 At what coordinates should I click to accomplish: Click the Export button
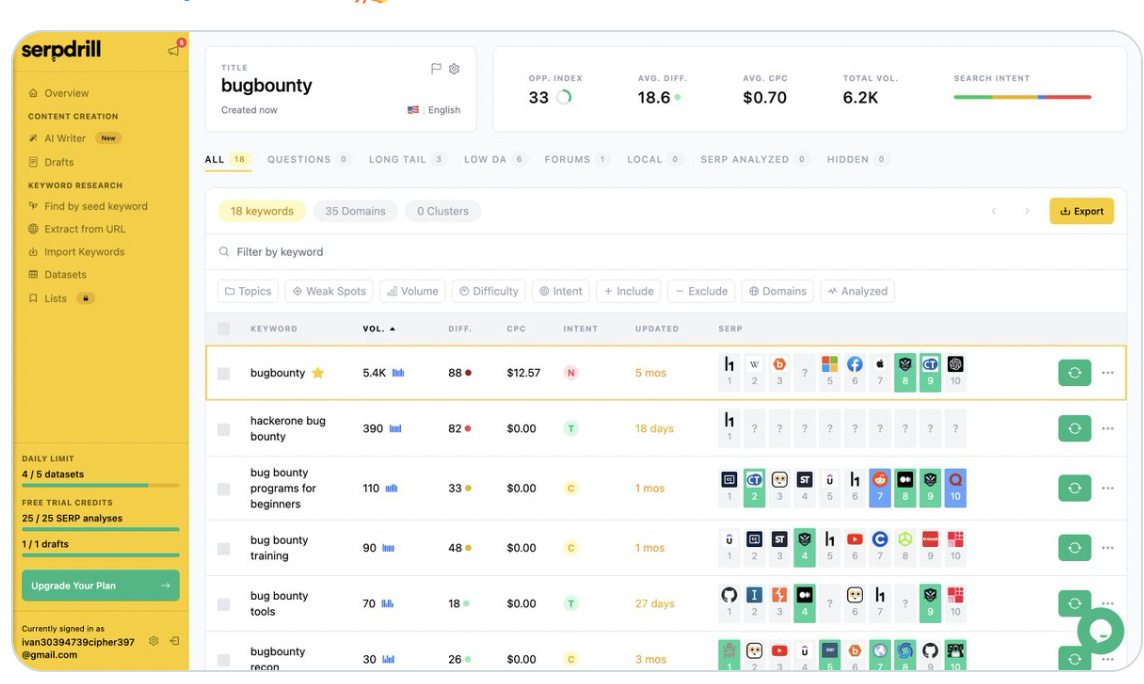point(1081,211)
